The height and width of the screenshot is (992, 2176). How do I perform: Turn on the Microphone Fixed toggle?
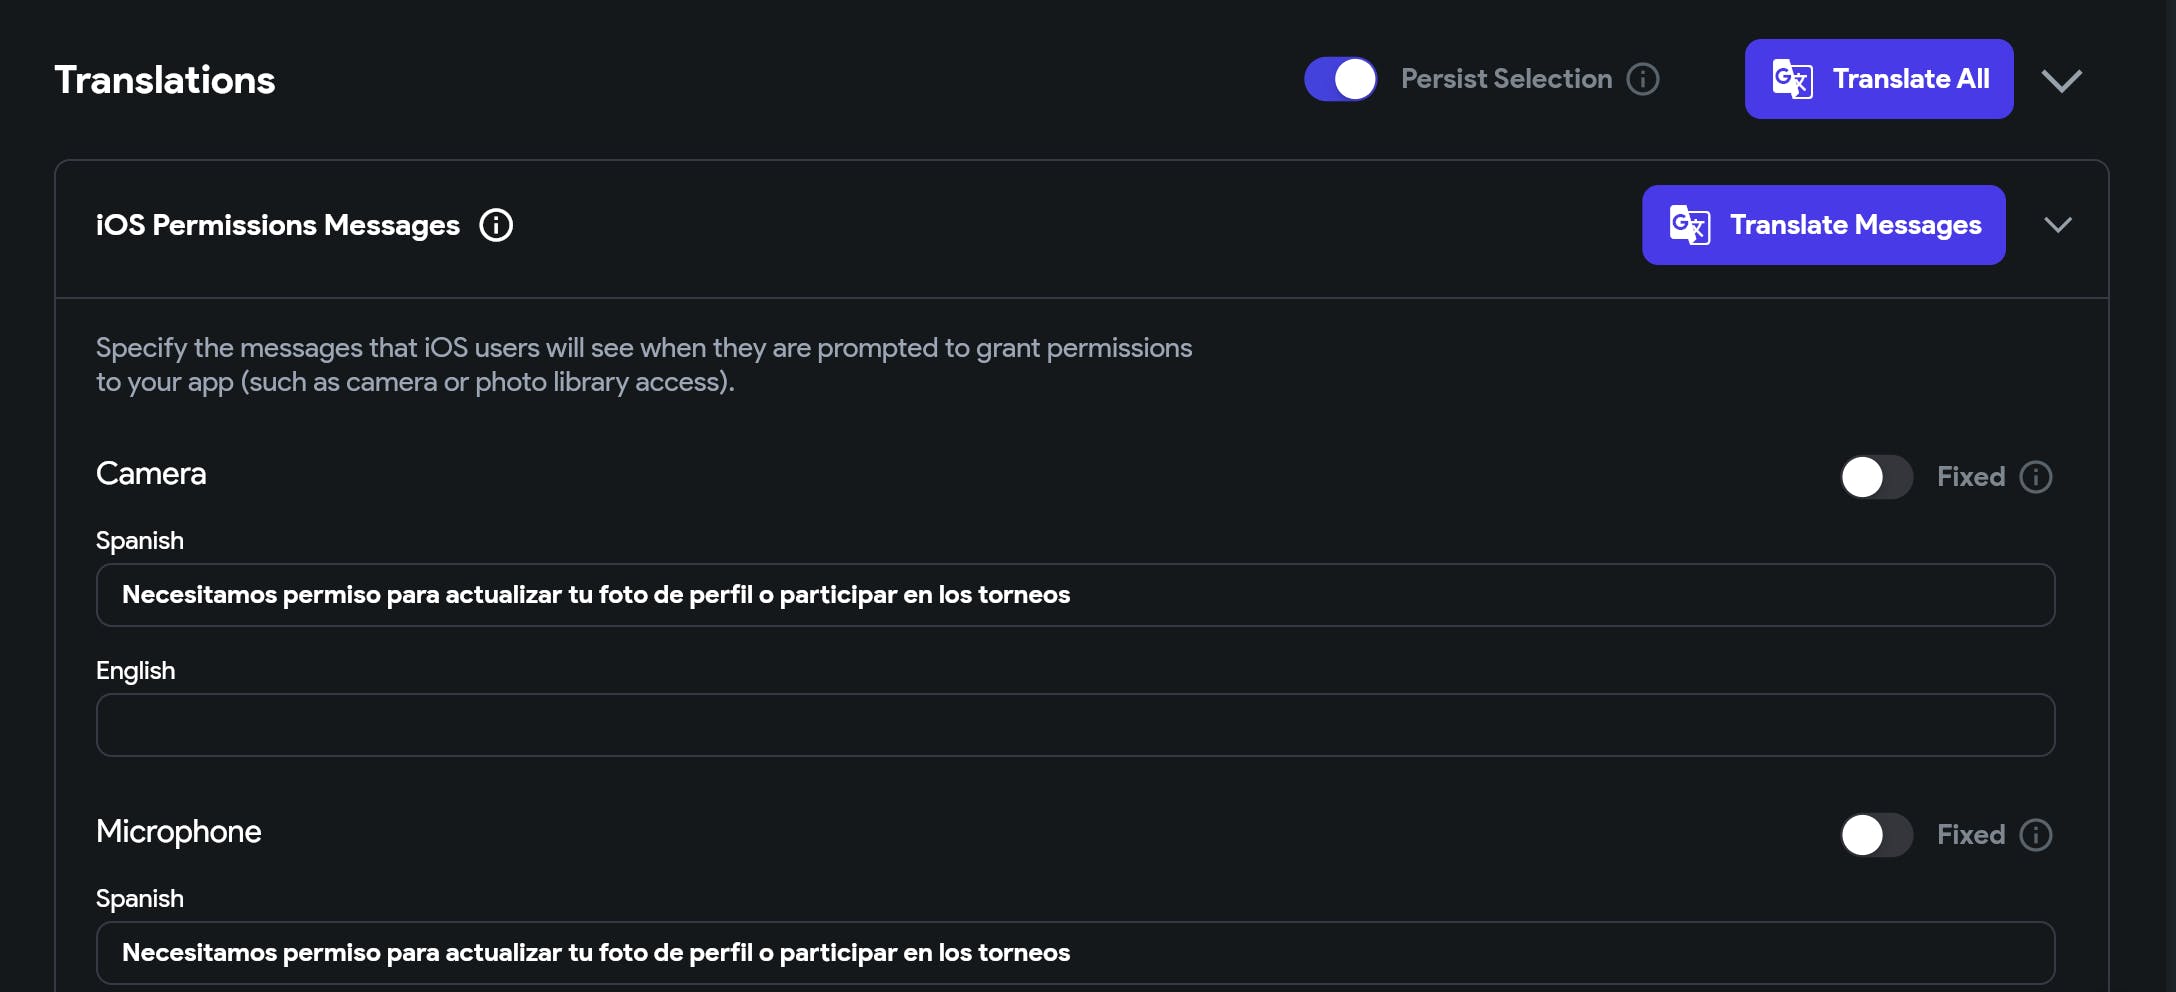tap(1876, 835)
